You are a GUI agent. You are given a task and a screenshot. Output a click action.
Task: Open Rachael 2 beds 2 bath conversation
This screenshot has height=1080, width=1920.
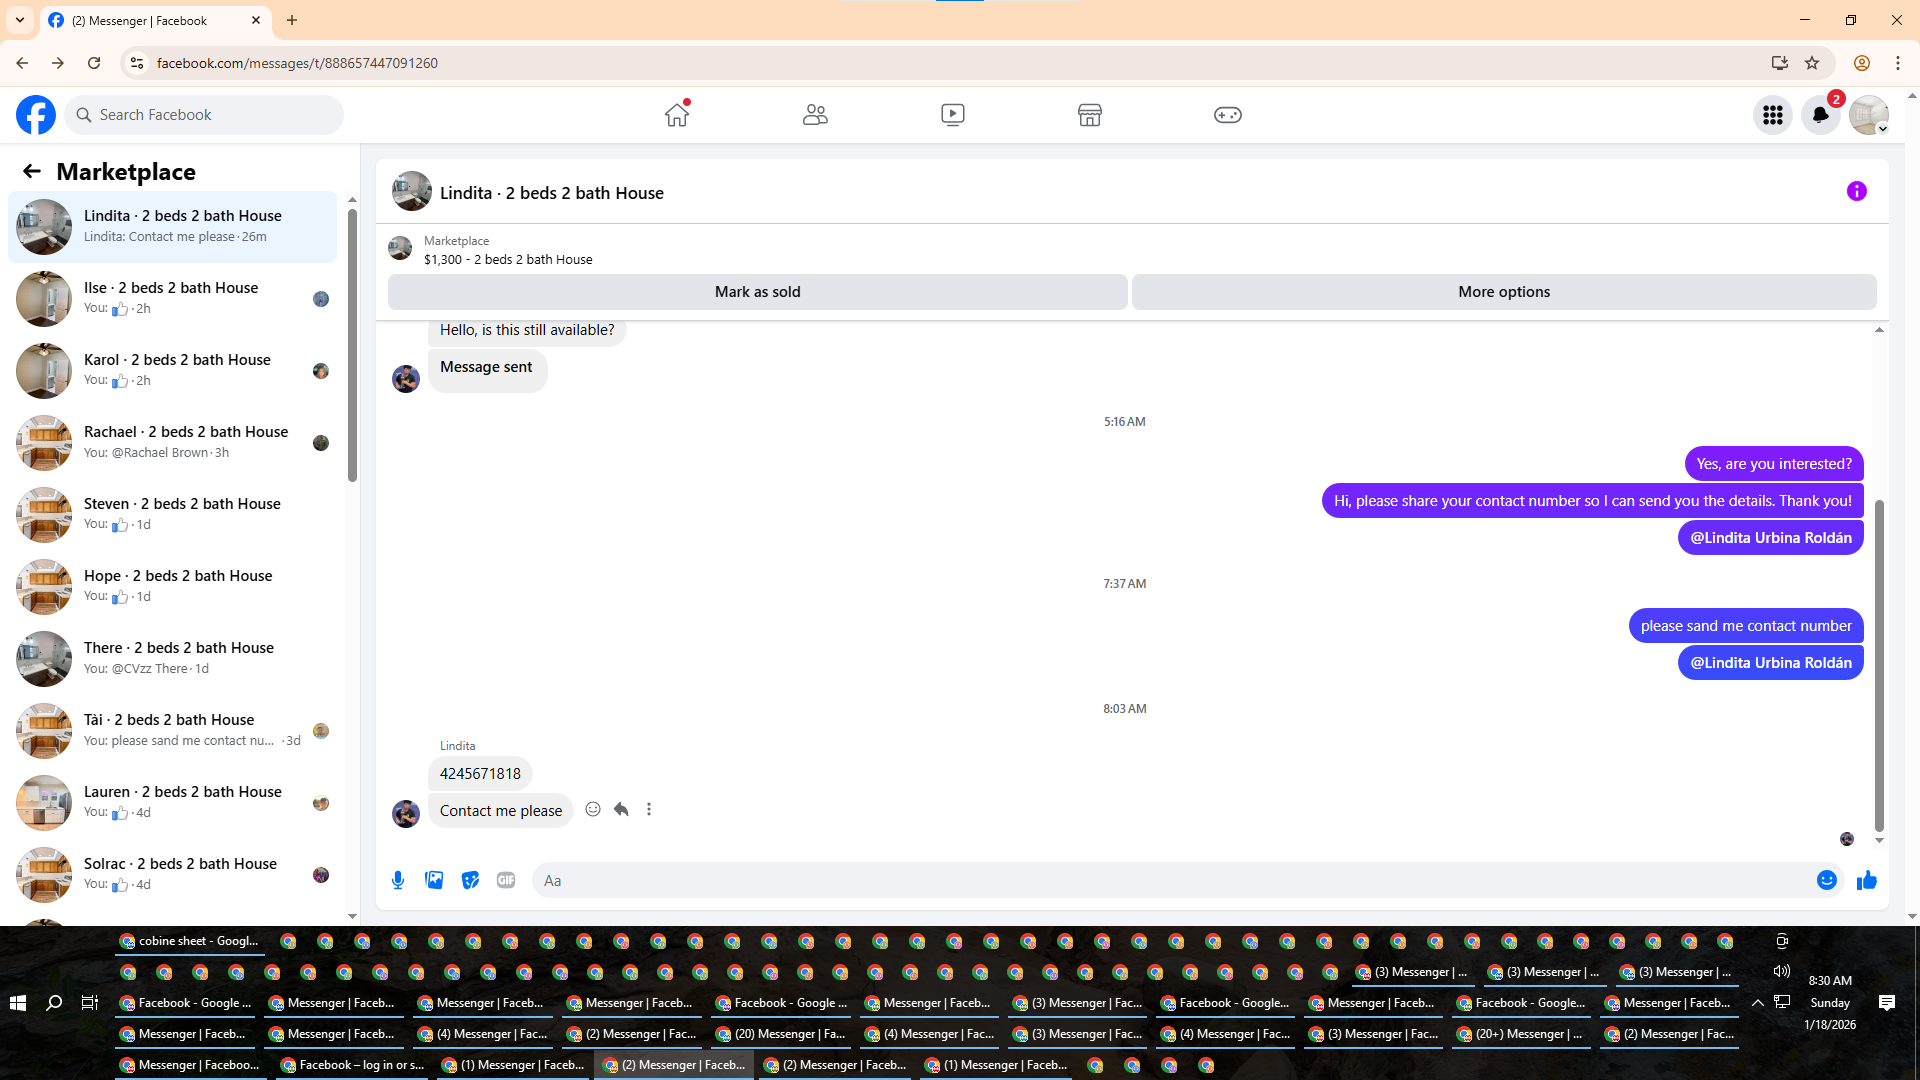[186, 441]
